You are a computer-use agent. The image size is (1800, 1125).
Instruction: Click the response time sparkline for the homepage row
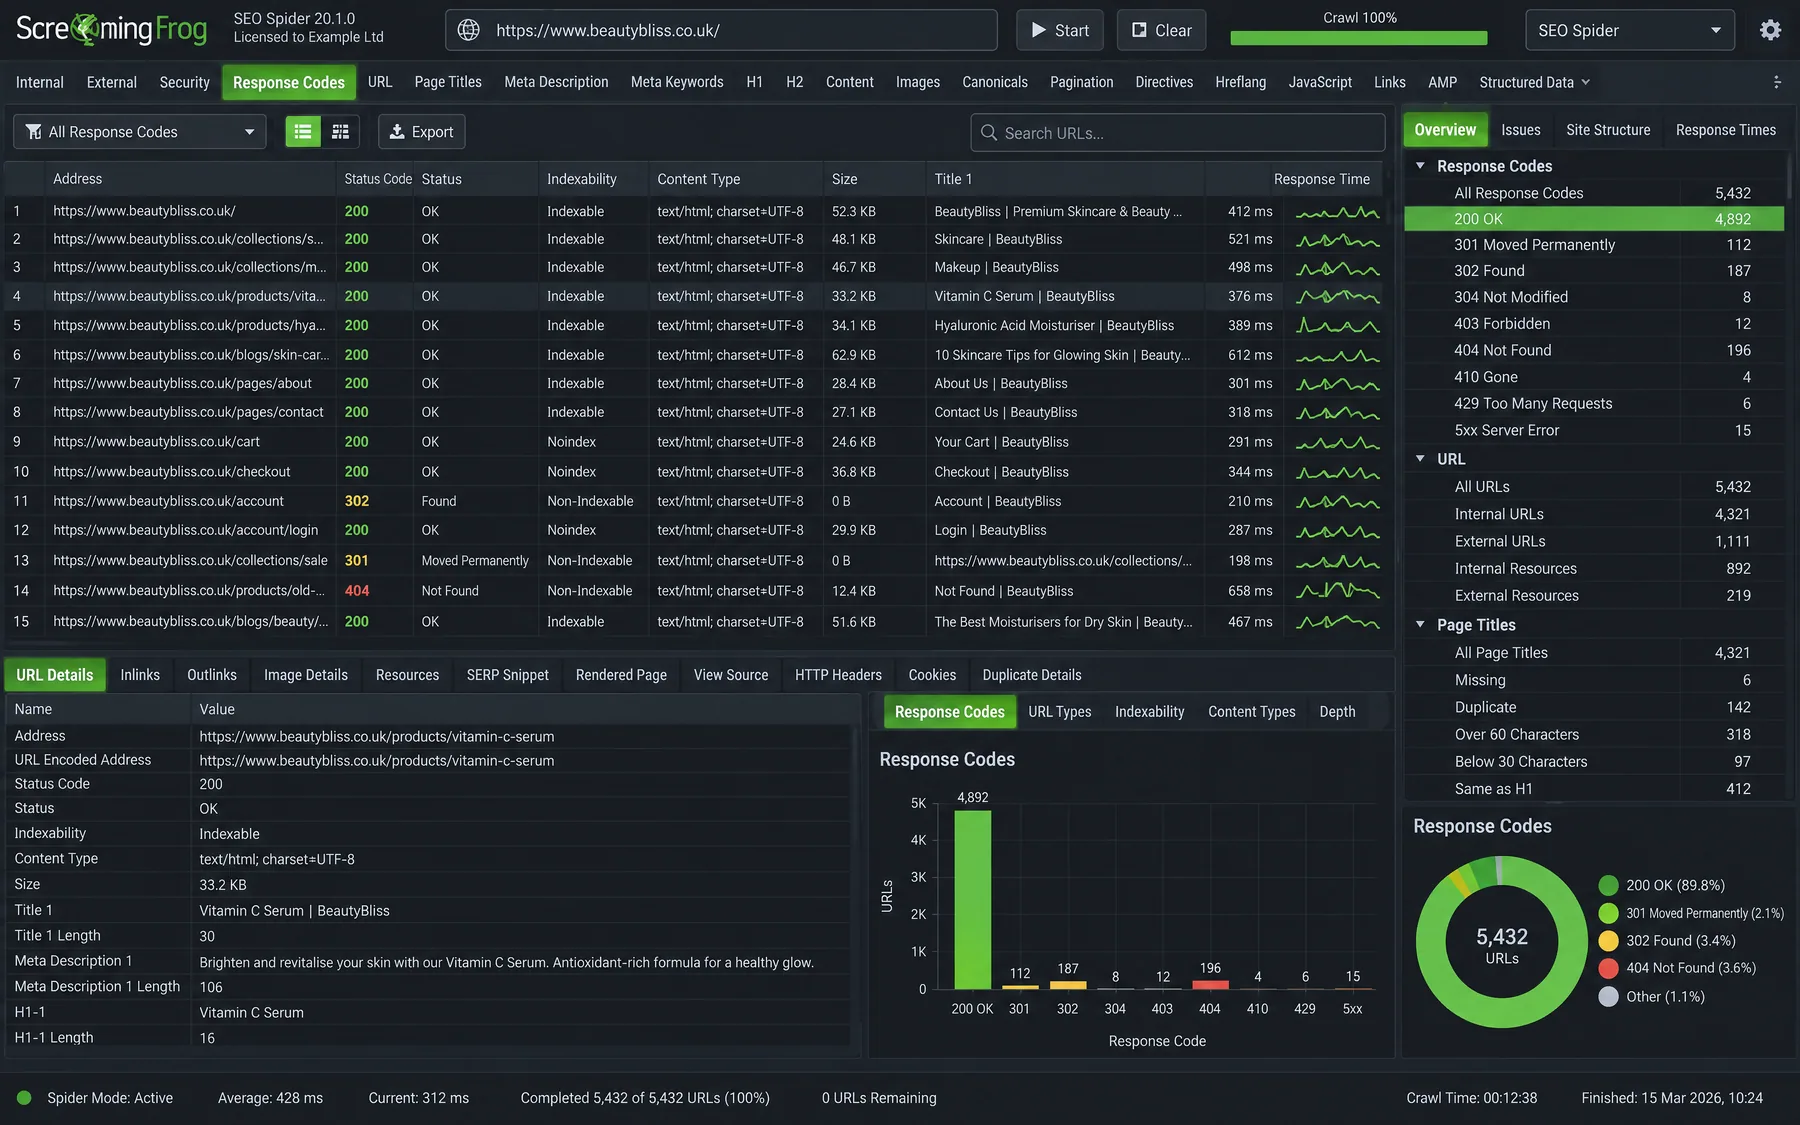click(1338, 212)
